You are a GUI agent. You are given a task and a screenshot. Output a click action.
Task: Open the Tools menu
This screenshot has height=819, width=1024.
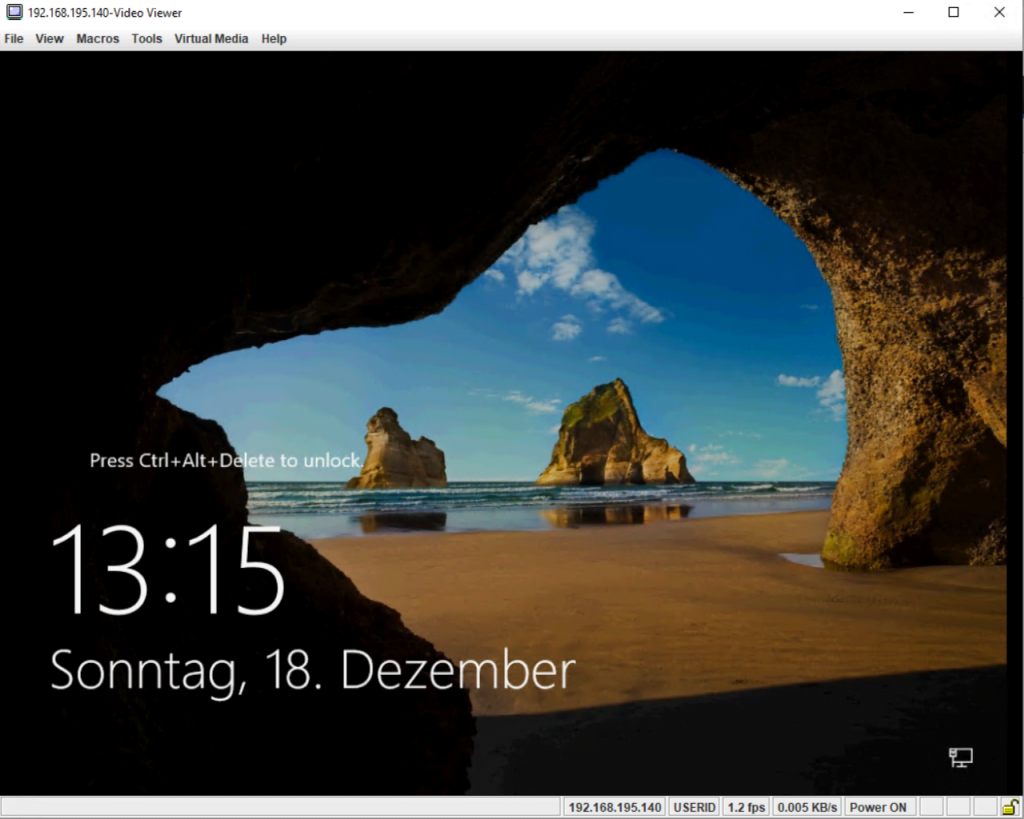point(147,39)
